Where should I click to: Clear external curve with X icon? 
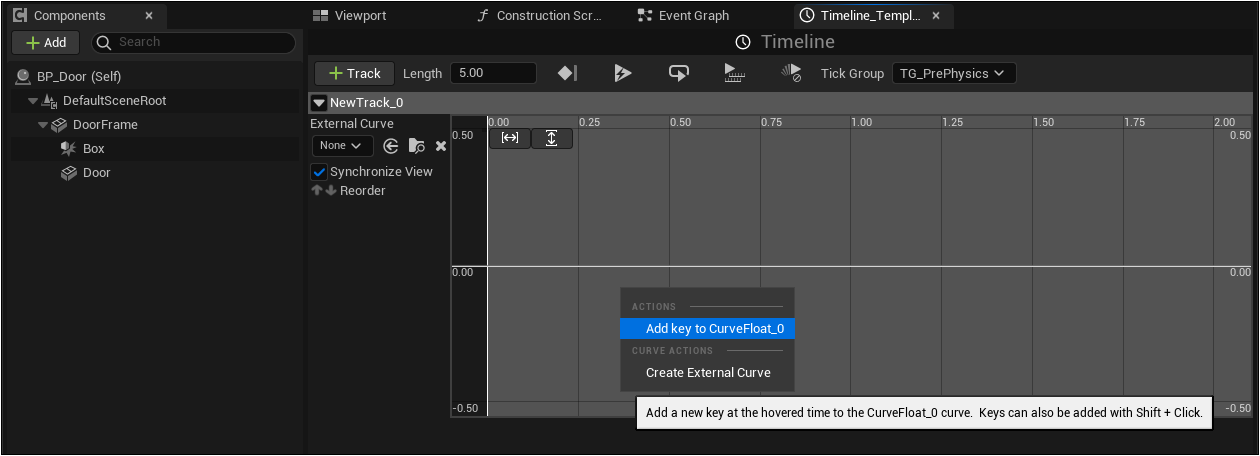(x=441, y=146)
